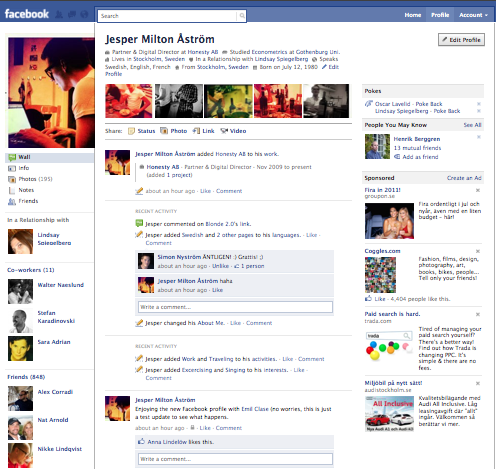Go to Home in top bar
This screenshot has height=469, width=496.
pos(413,15)
